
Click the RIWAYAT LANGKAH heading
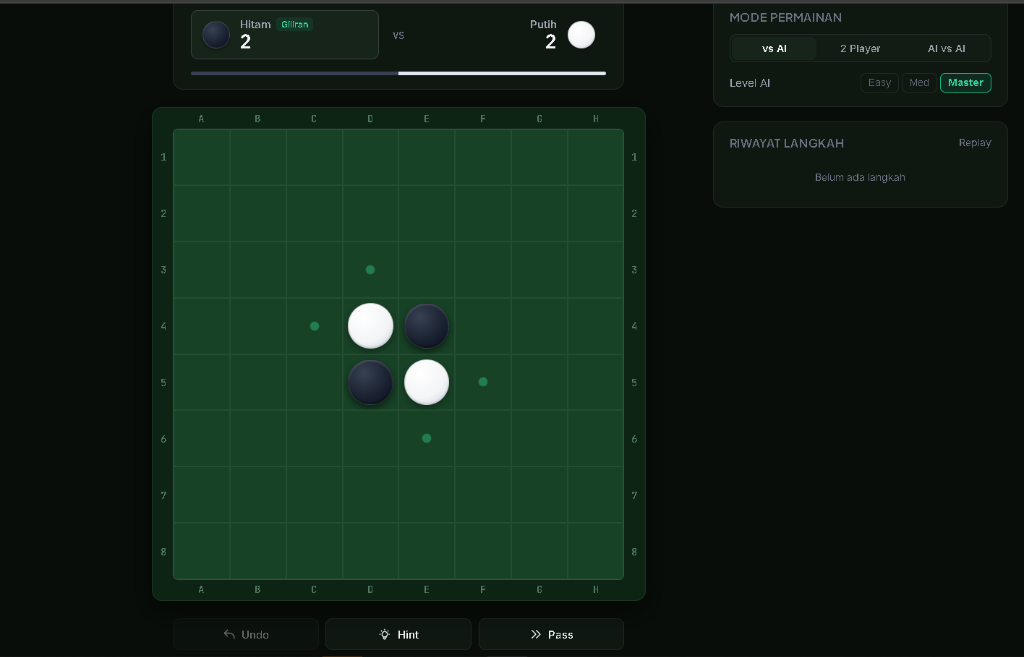[x=786, y=143]
